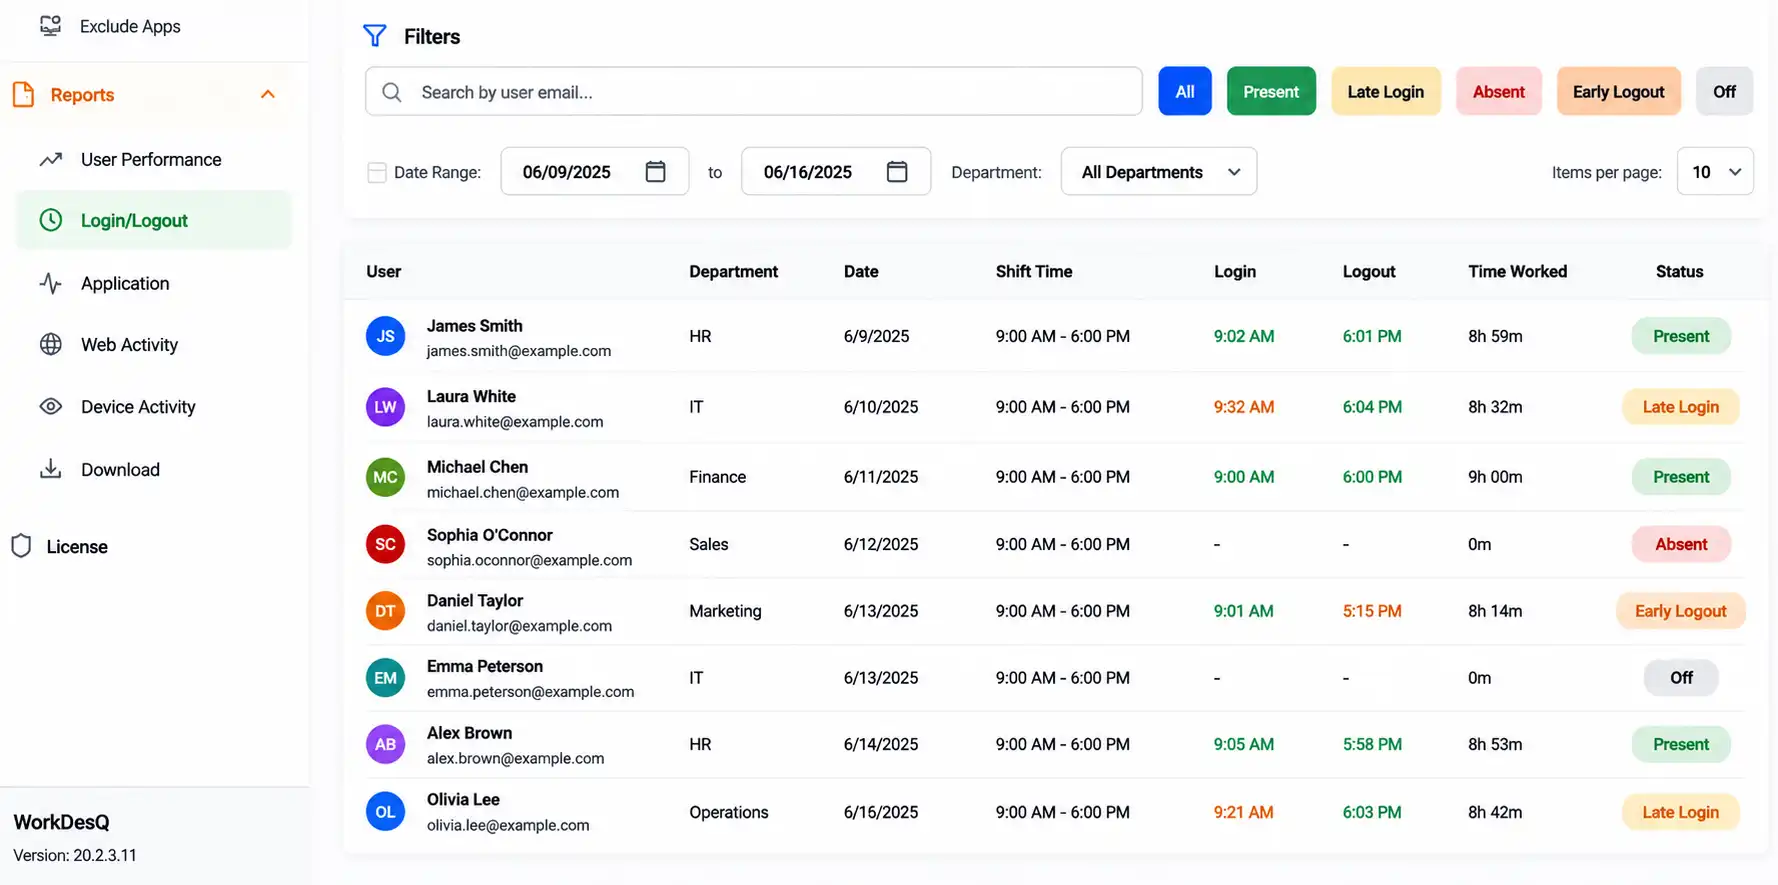Click the Operations department cell
The width and height of the screenshot is (1778, 885).
click(729, 812)
